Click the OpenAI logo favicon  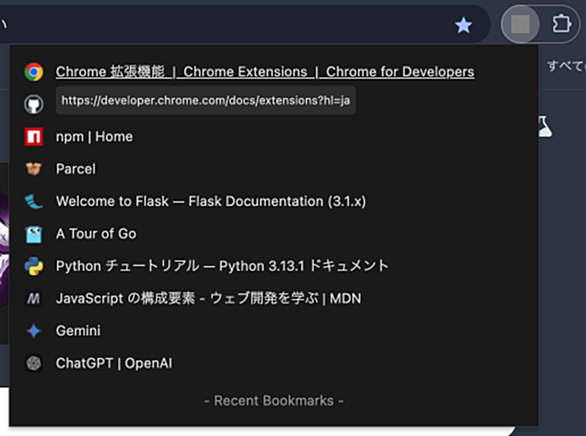coord(34,363)
